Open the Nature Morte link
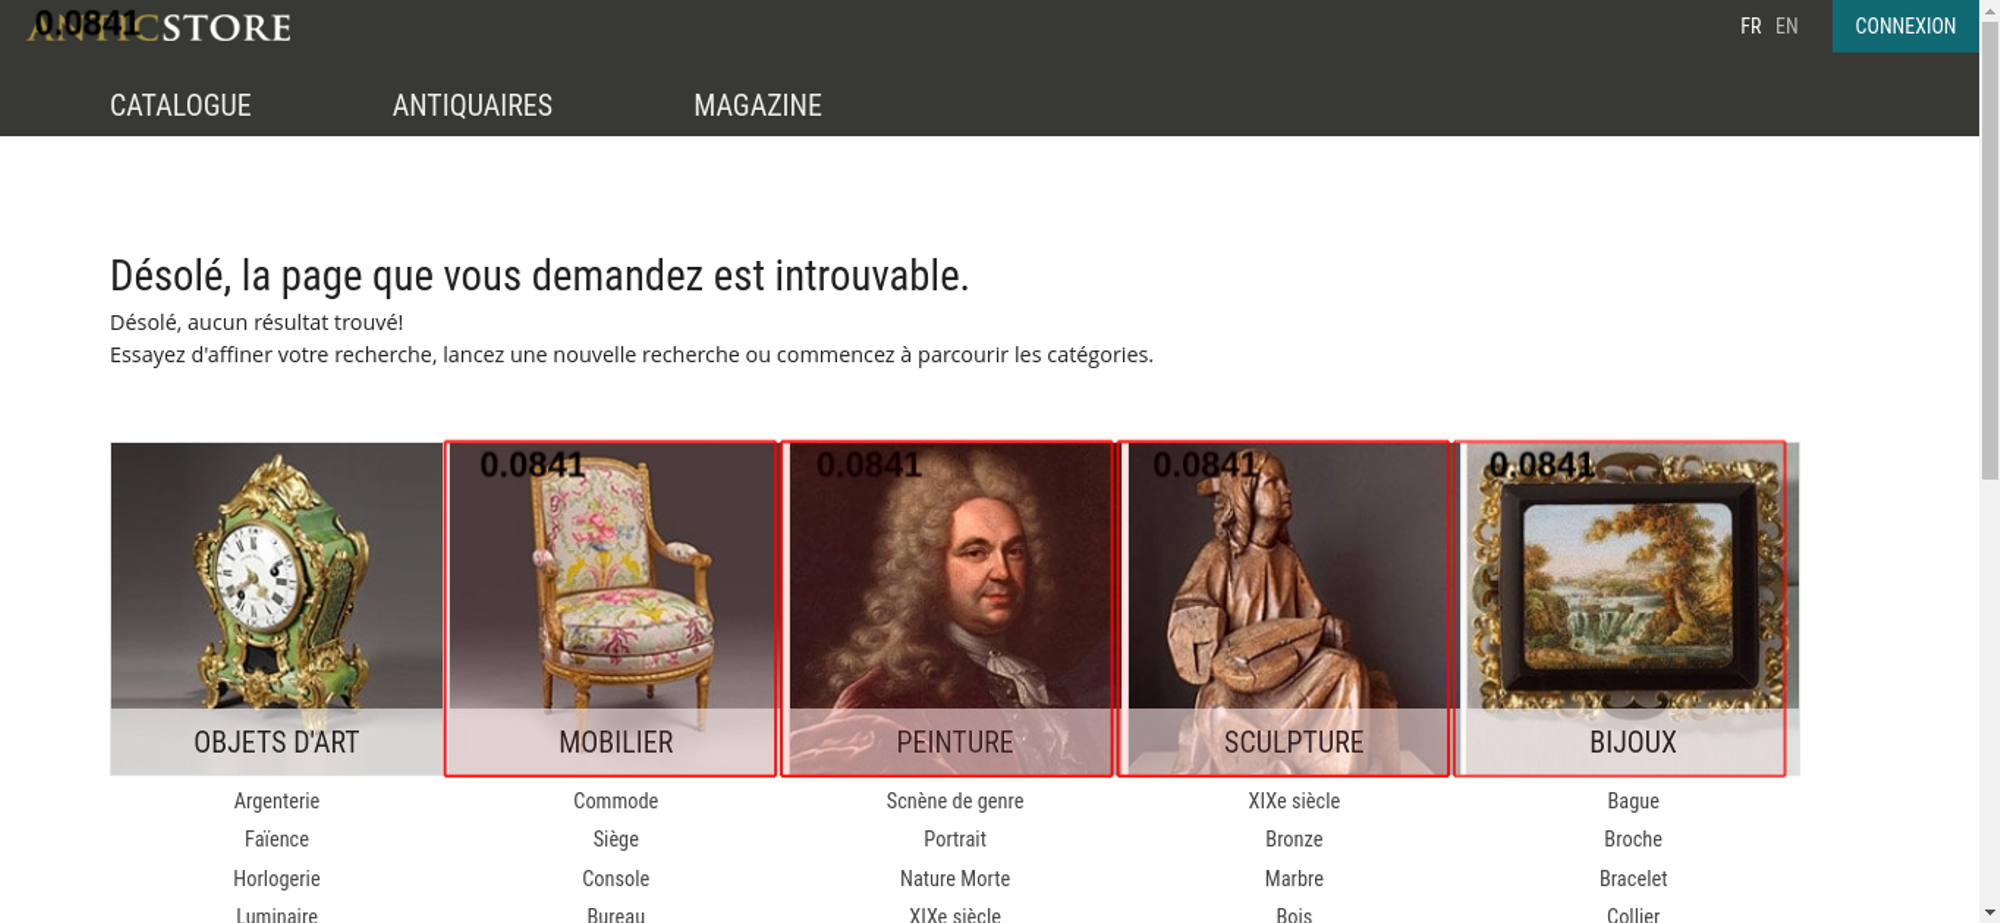The width and height of the screenshot is (2000, 923). coord(955,879)
